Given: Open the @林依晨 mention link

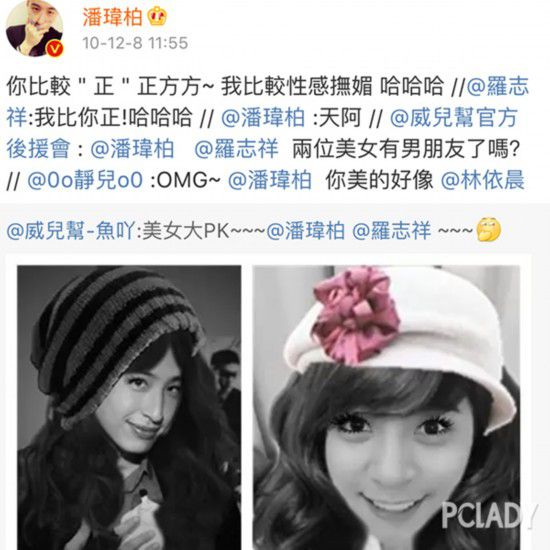Looking at the screenshot, I should pyautogui.click(x=482, y=180).
